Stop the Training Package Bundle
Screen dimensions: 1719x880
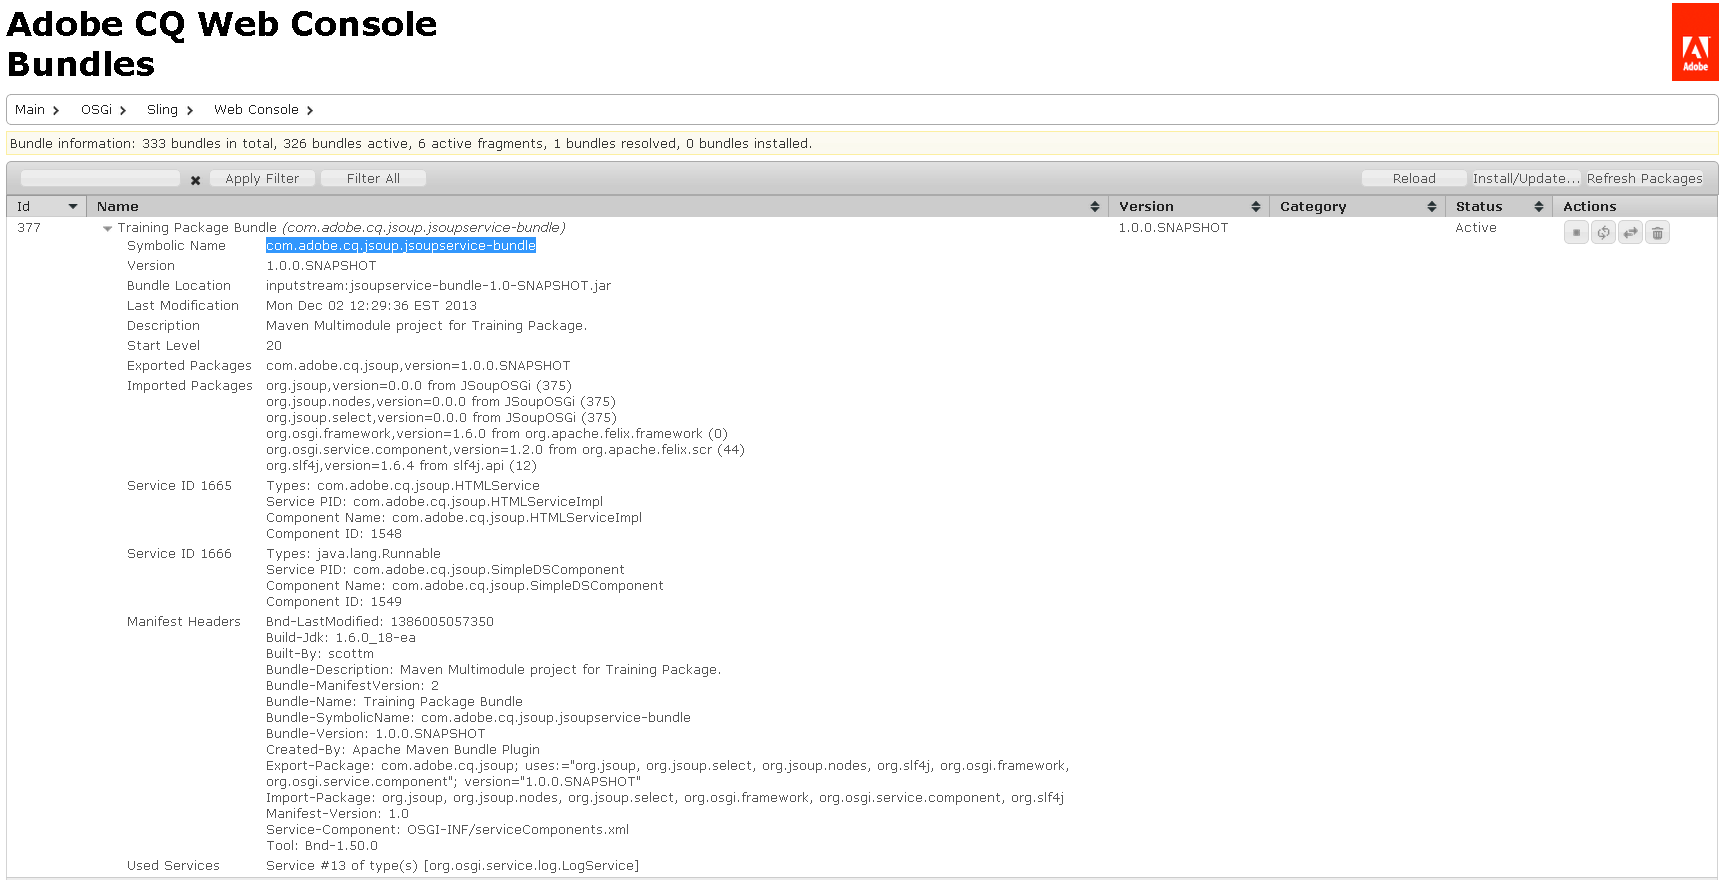tap(1576, 233)
